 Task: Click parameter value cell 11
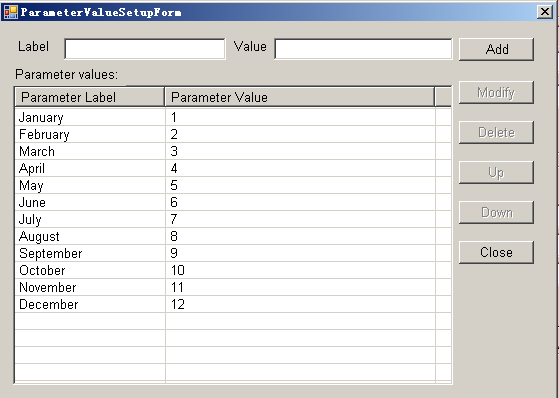click(x=300, y=287)
